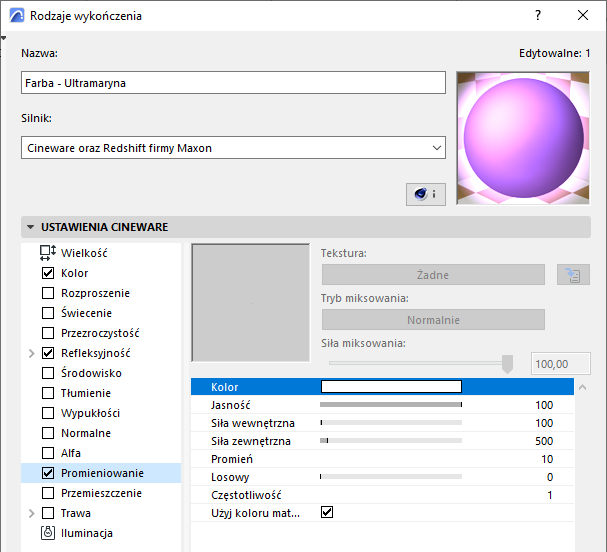607x552 pixels.
Task: Select the Promieniowanie channel label
Action: pyautogui.click(x=102, y=473)
